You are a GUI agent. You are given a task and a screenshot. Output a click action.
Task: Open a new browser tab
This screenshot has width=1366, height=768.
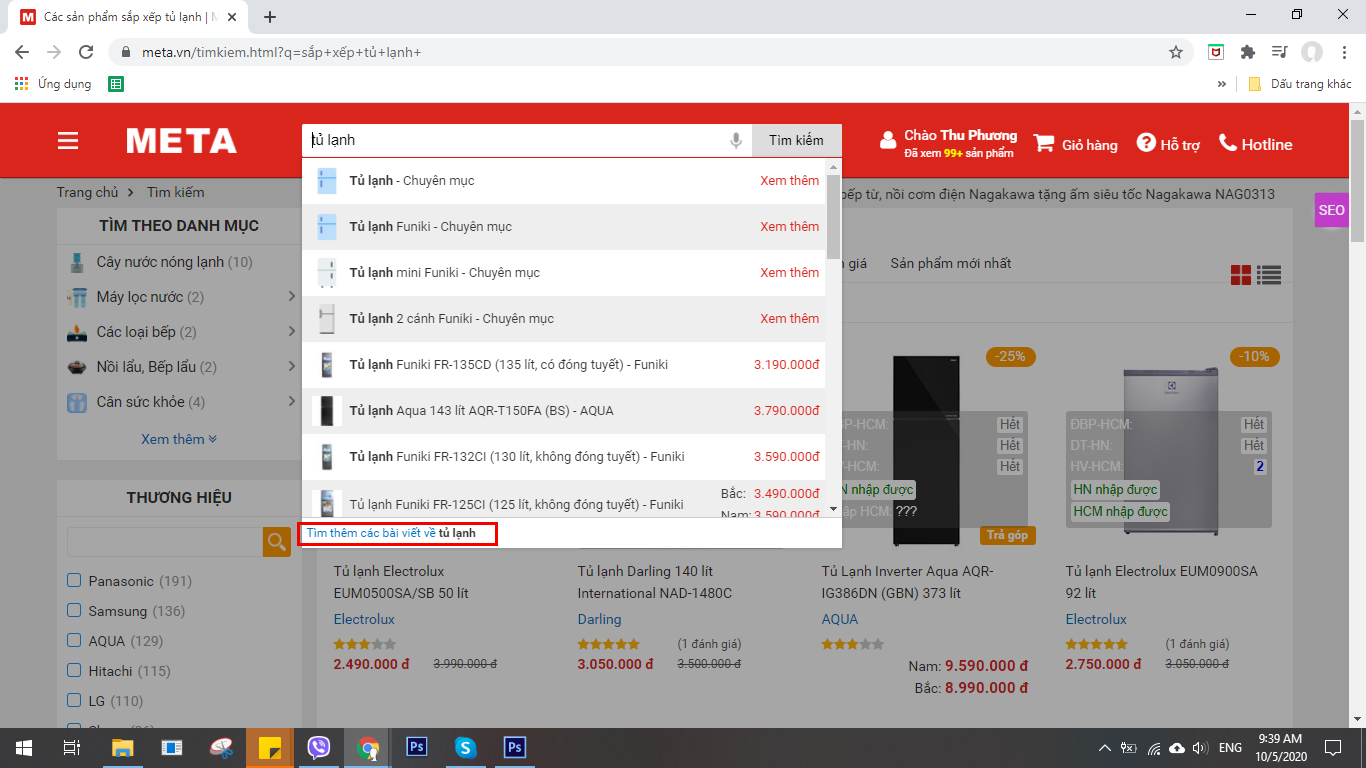(x=270, y=17)
